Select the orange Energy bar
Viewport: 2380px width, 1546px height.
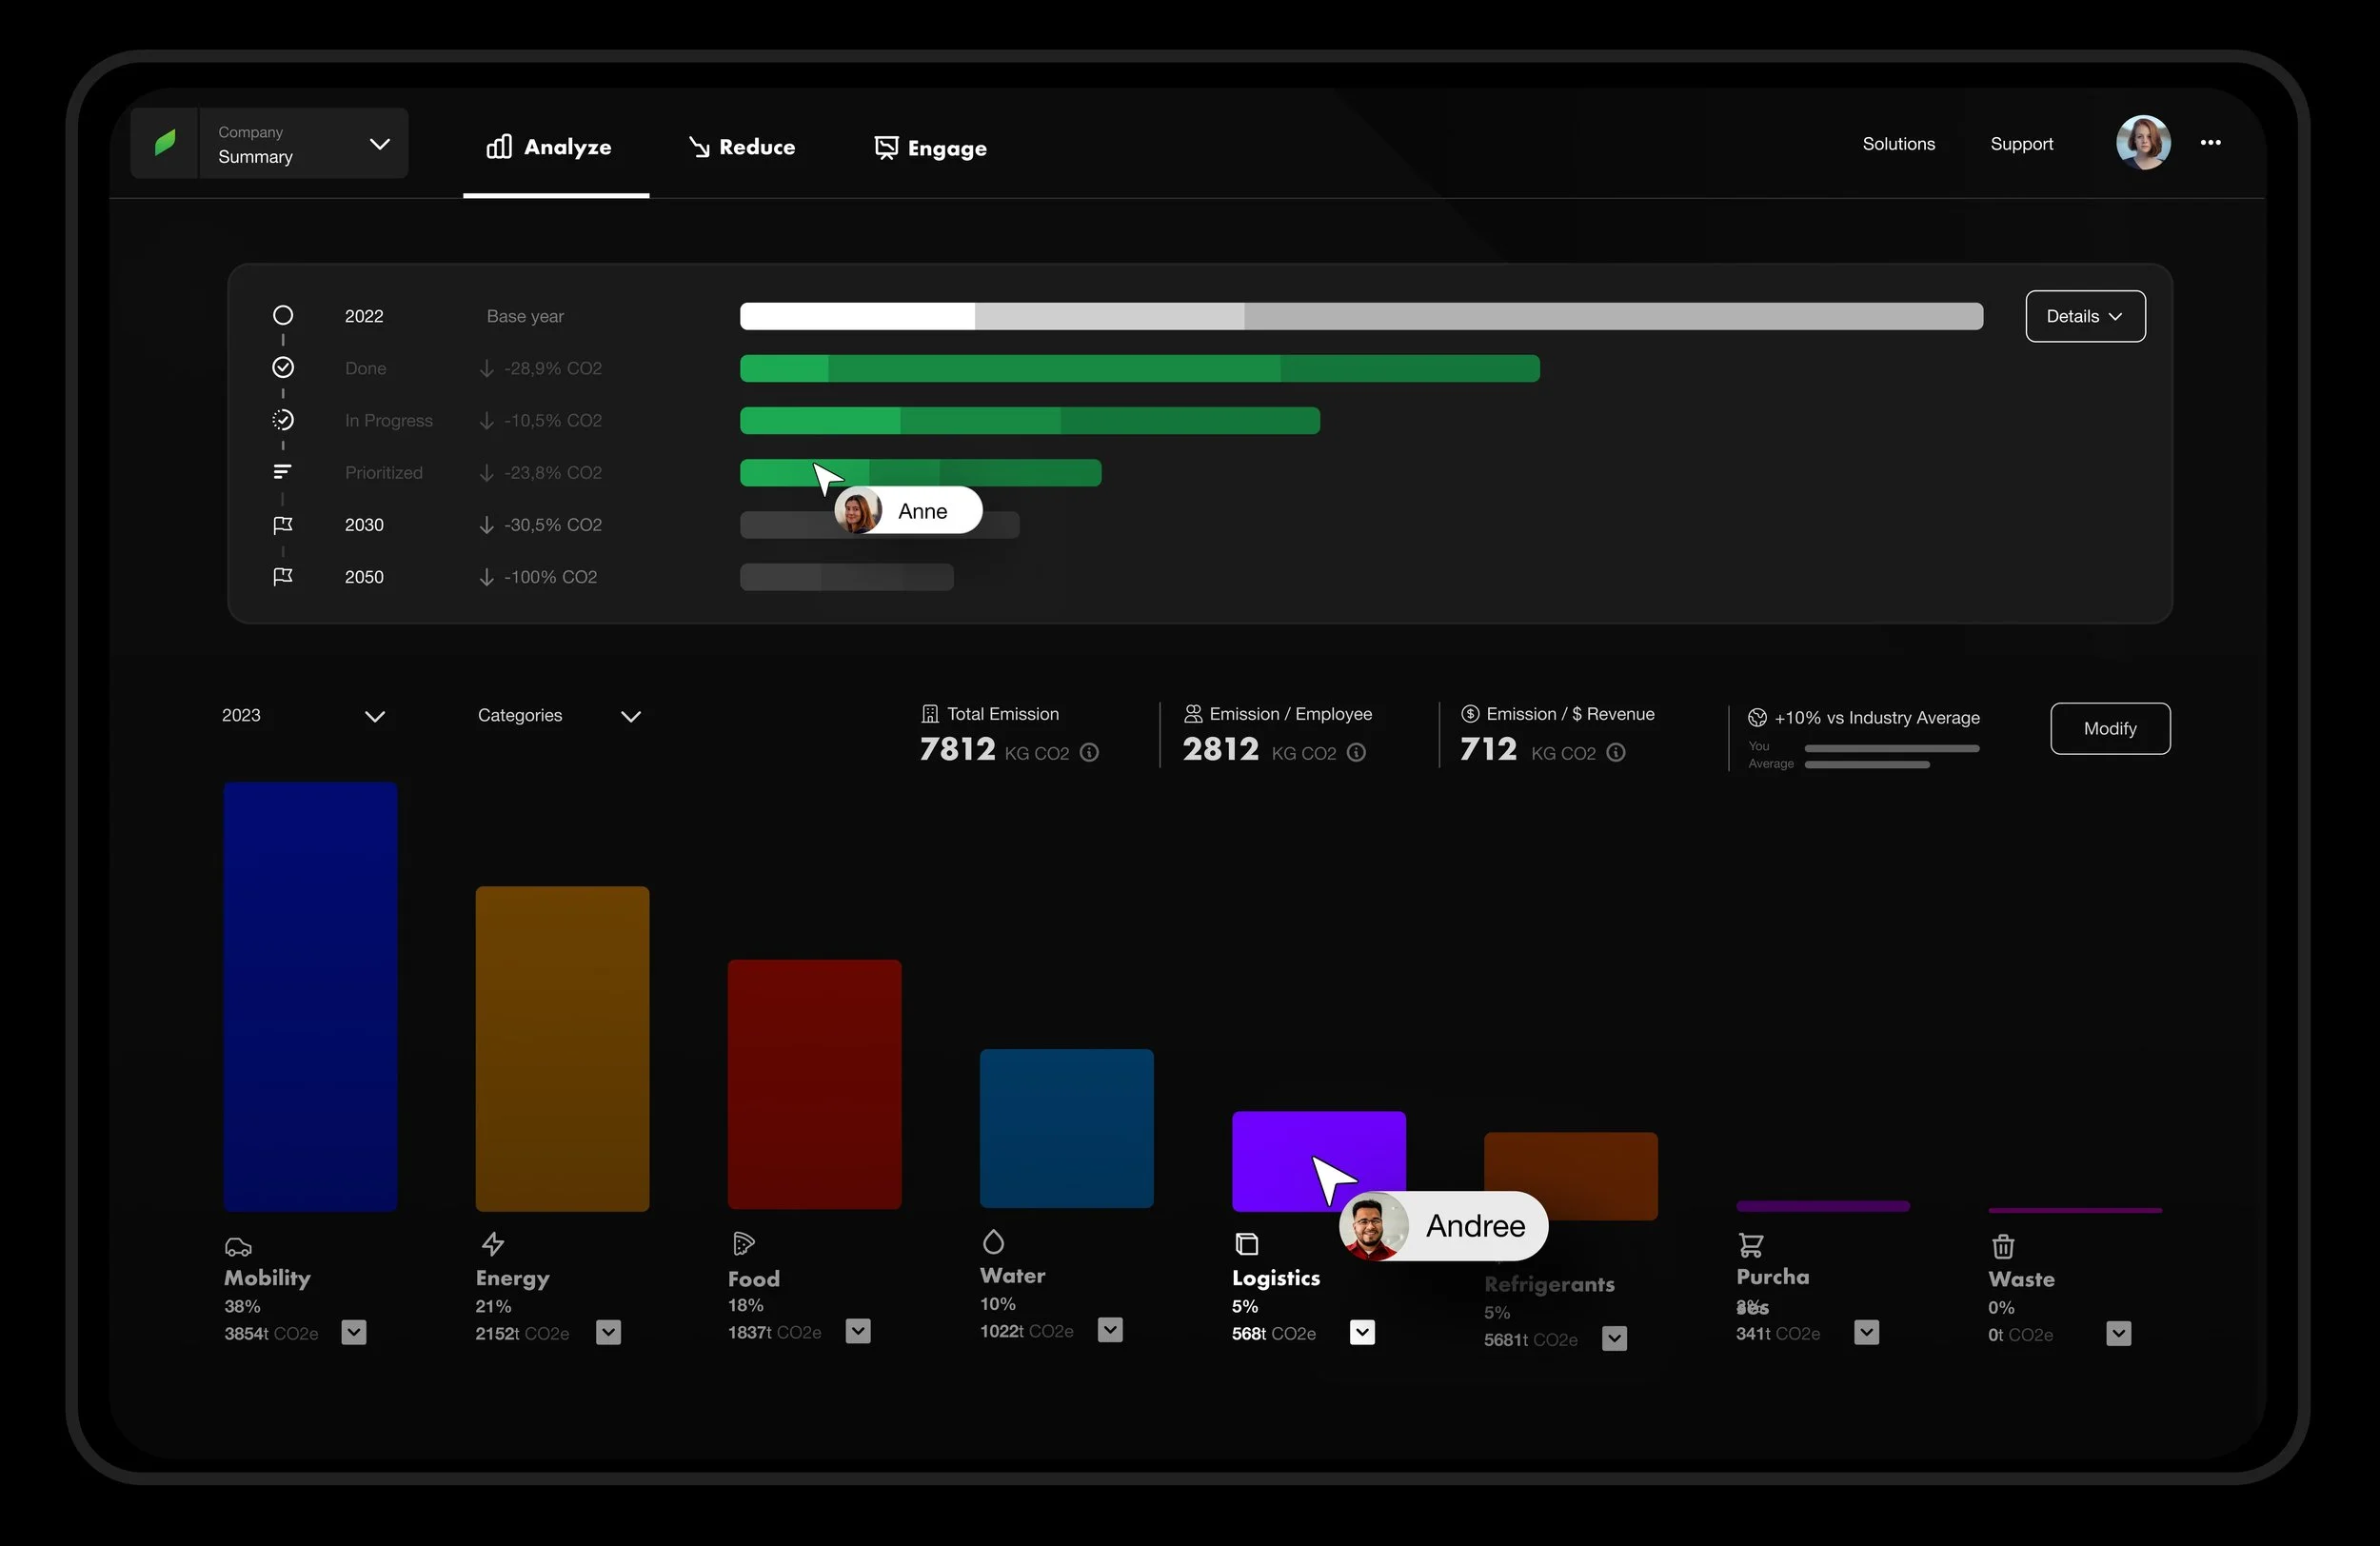(562, 1049)
